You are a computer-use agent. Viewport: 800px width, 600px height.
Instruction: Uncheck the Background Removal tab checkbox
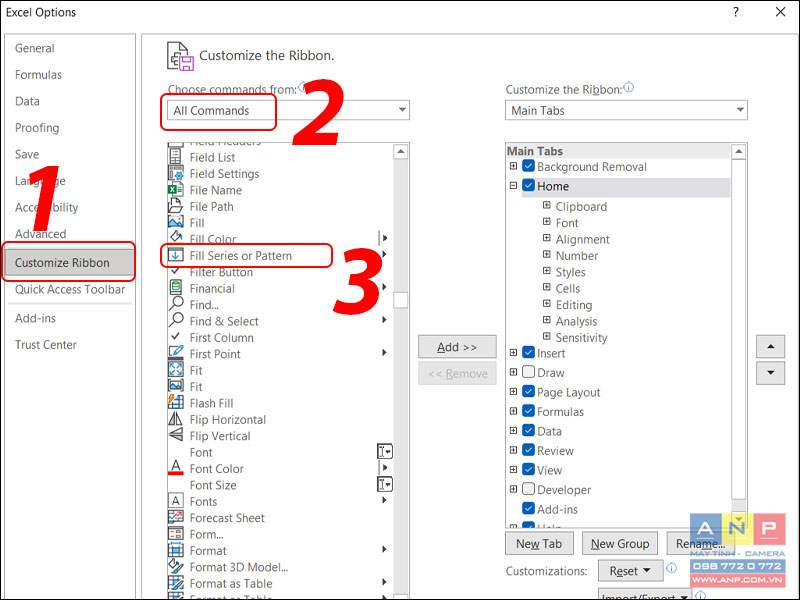coord(529,166)
